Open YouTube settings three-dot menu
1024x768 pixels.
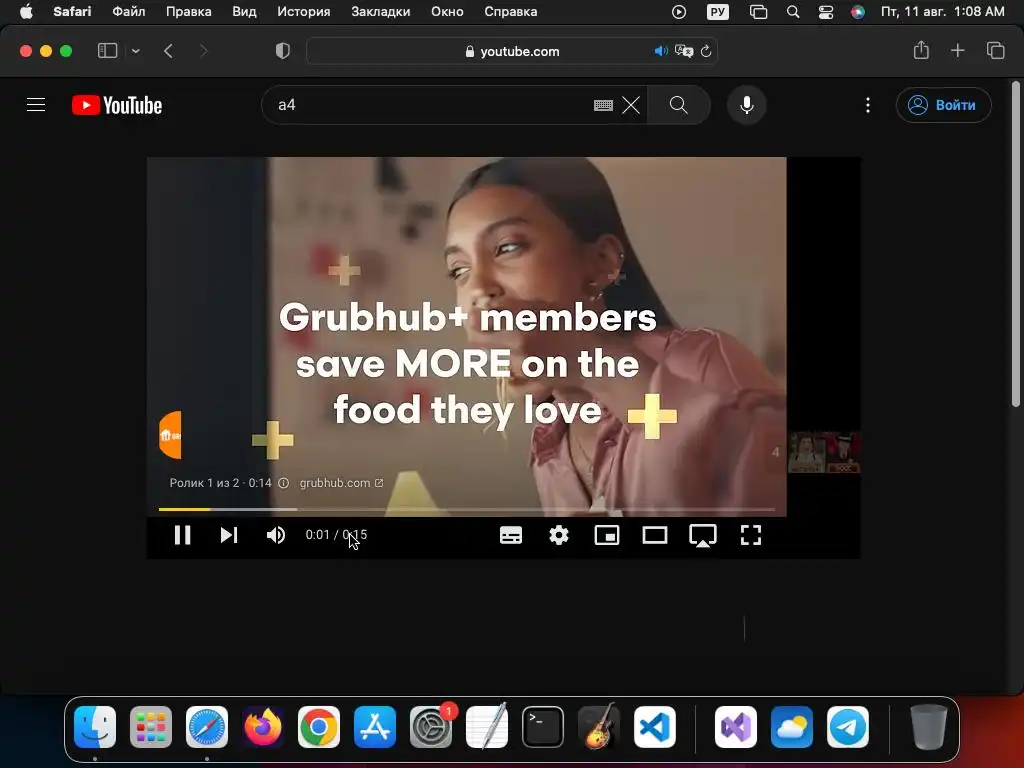[x=868, y=105]
